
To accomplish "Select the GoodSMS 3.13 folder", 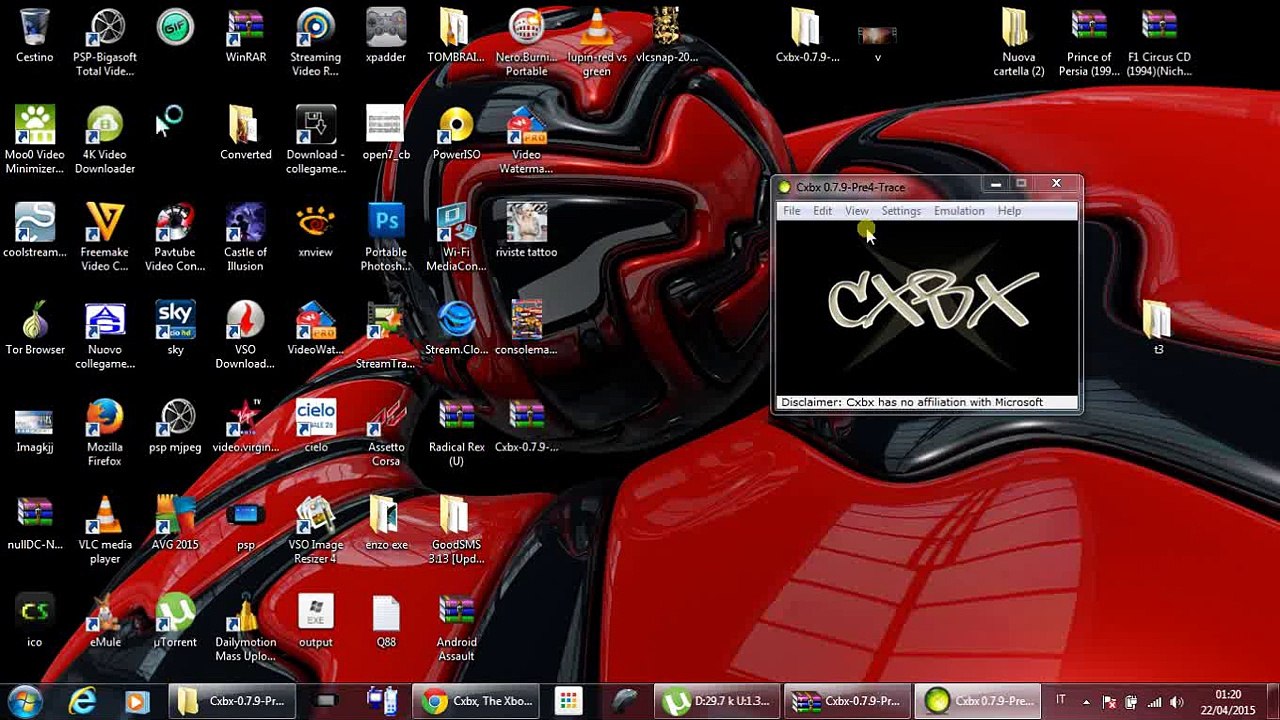I will tap(456, 531).
